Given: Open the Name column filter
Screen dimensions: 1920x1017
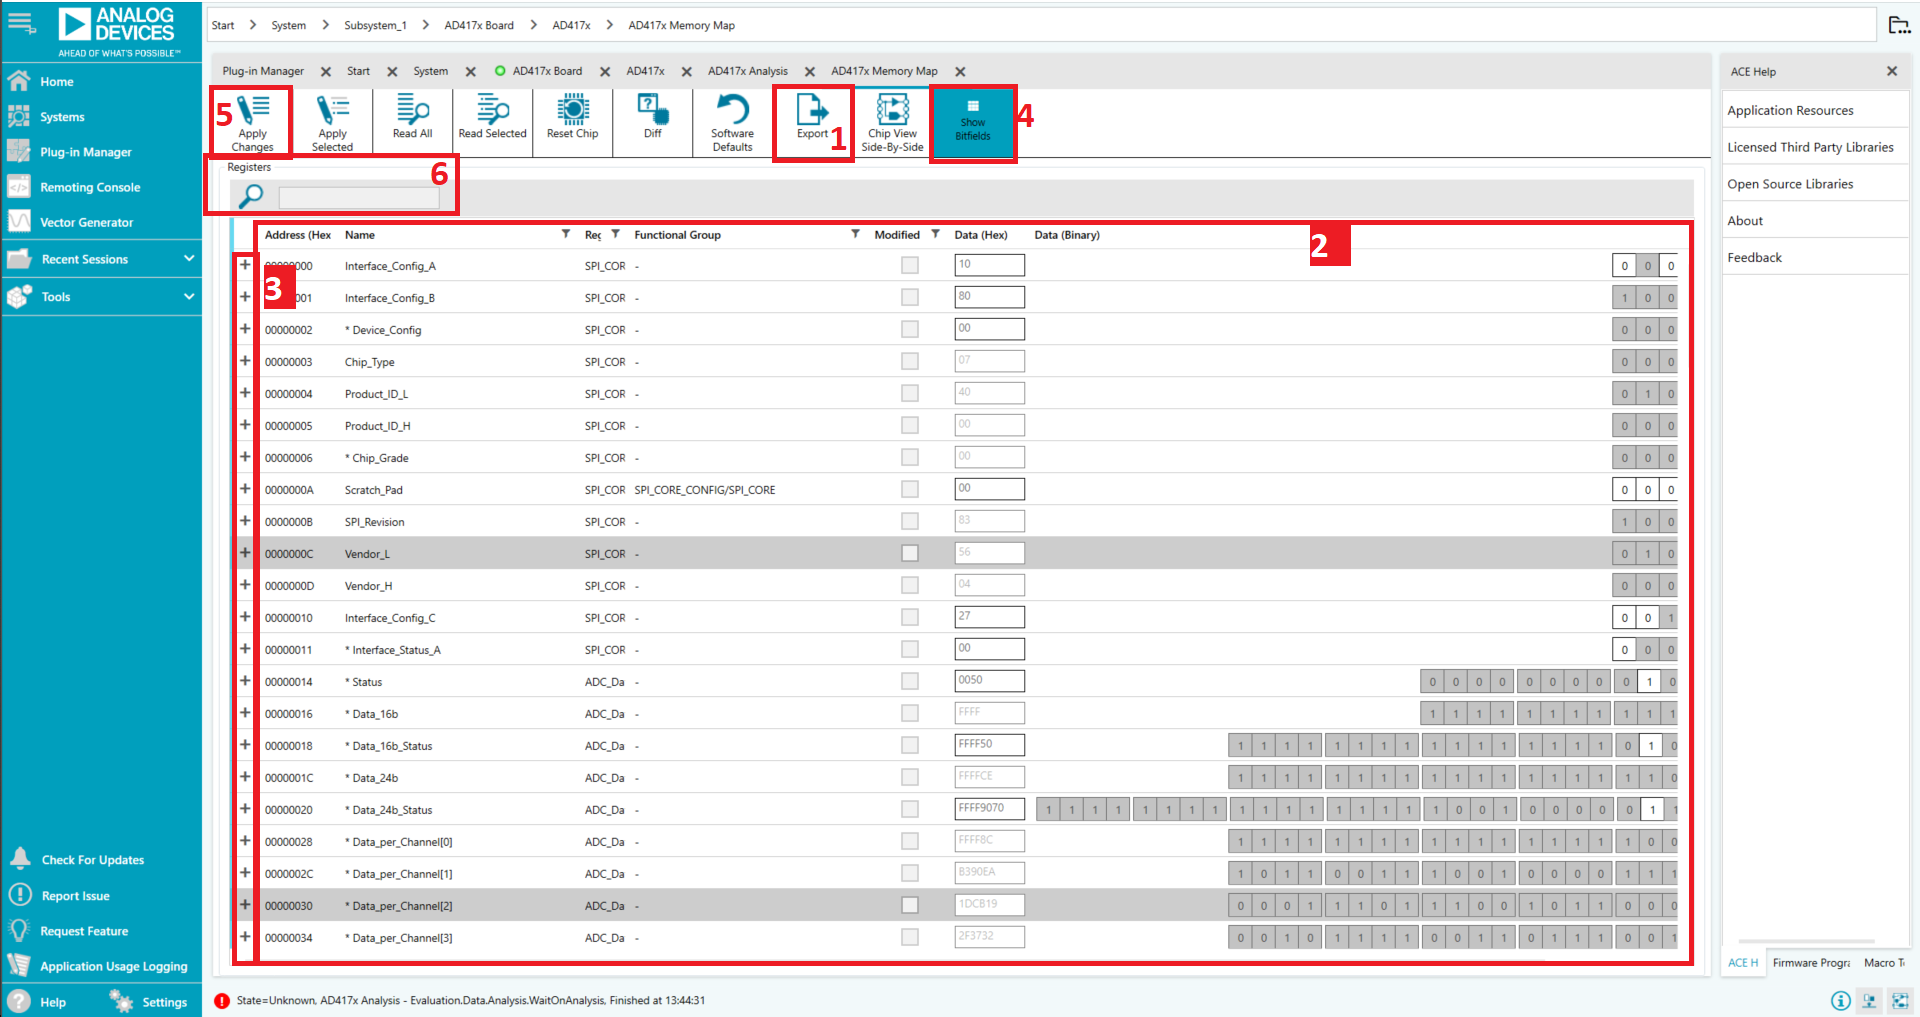Looking at the screenshot, I should [566, 234].
